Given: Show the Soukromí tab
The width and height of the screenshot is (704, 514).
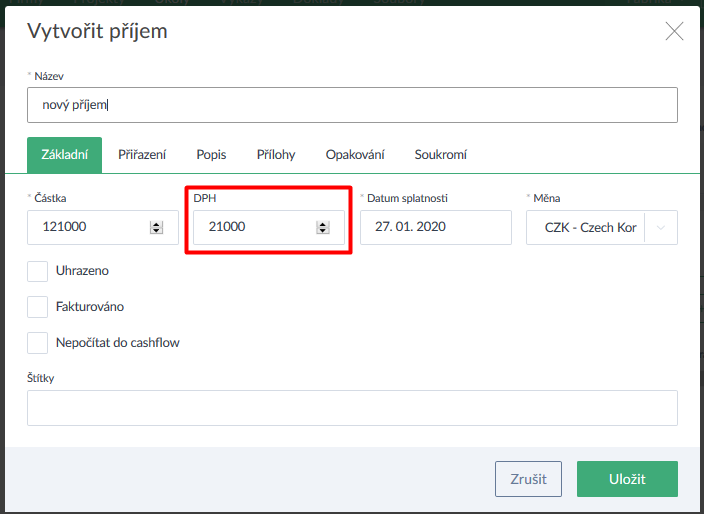Looking at the screenshot, I should pos(440,155).
